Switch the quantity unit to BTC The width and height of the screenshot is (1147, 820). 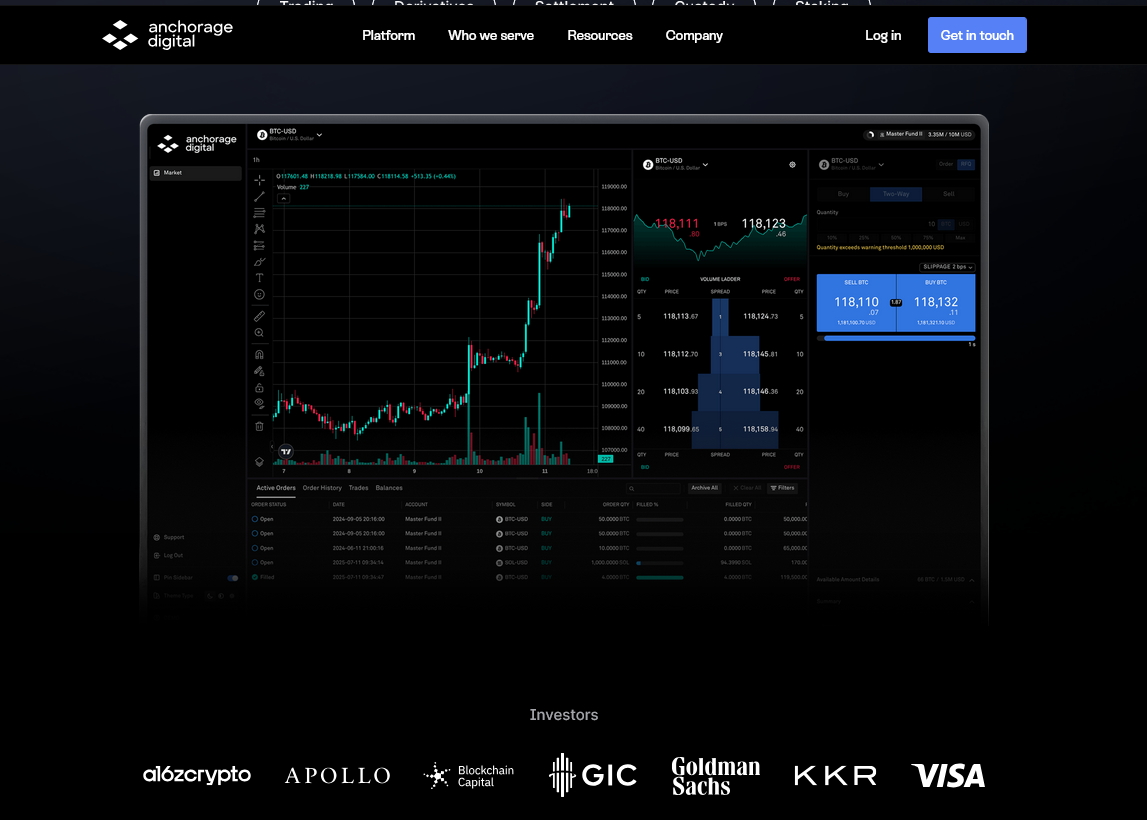point(947,224)
